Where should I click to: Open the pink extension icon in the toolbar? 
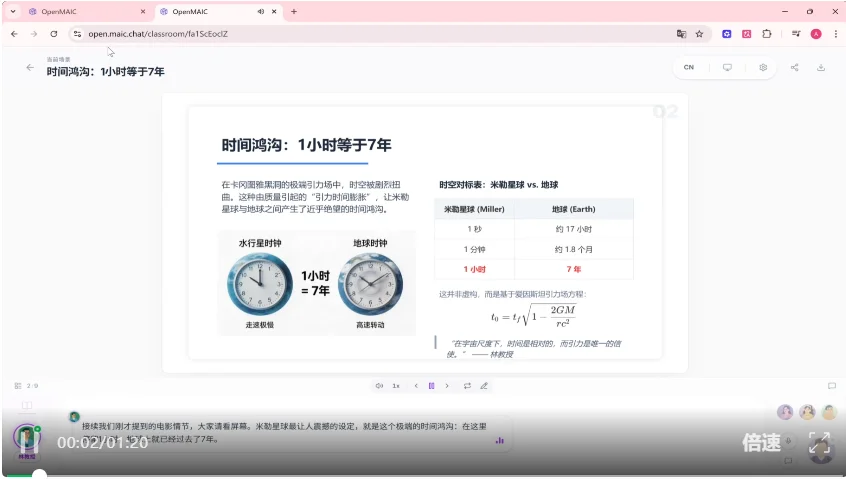coord(747,33)
